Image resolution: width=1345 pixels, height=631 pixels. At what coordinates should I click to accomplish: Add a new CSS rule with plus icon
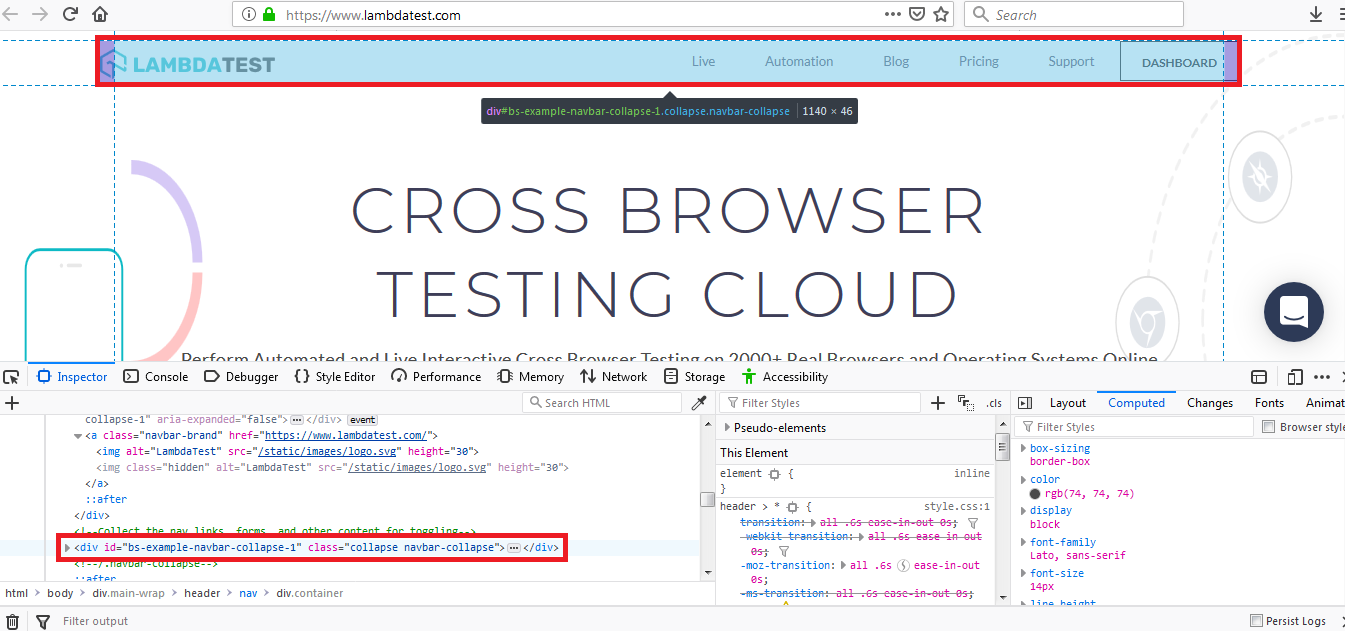[x=937, y=402]
